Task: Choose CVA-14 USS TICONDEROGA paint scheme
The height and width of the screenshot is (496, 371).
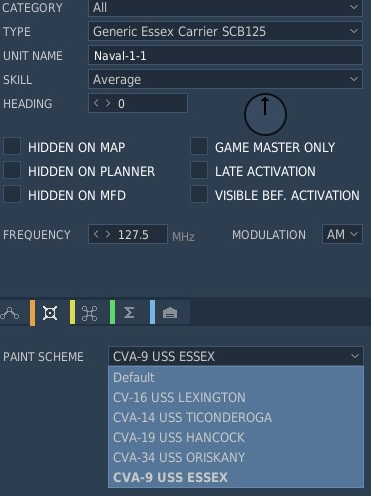Action: (236, 417)
